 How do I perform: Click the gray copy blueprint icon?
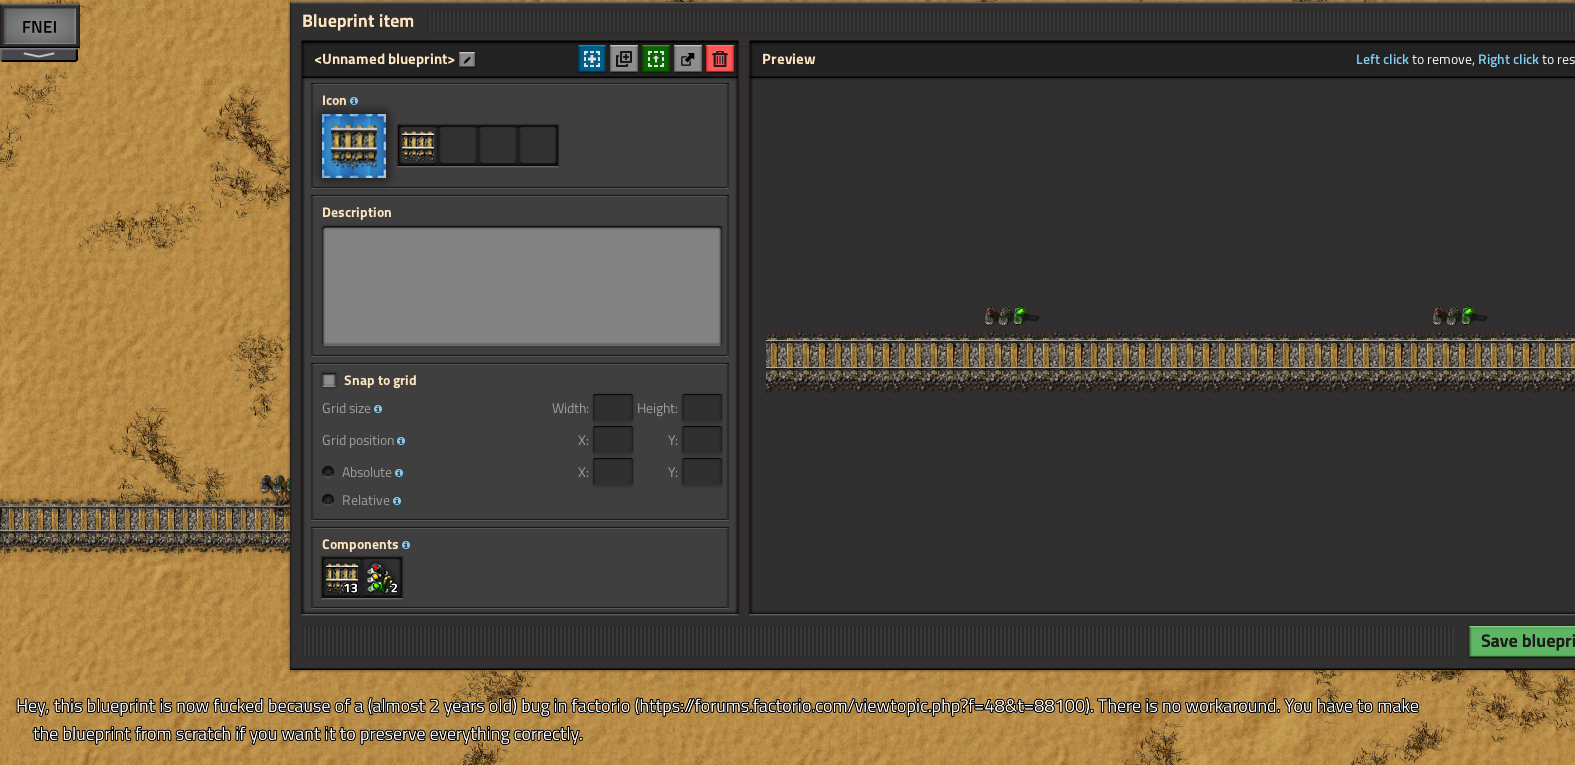tap(624, 59)
